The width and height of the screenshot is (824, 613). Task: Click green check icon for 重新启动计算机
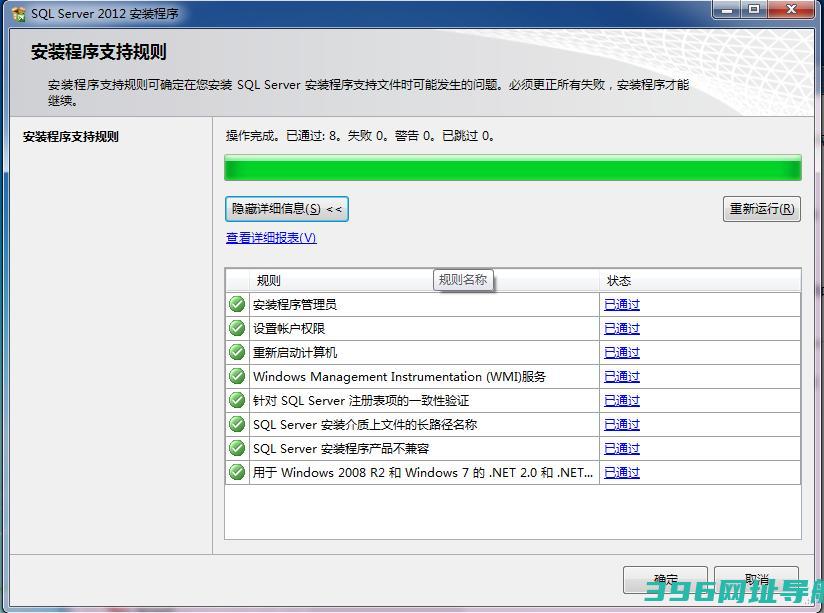pyautogui.click(x=237, y=352)
